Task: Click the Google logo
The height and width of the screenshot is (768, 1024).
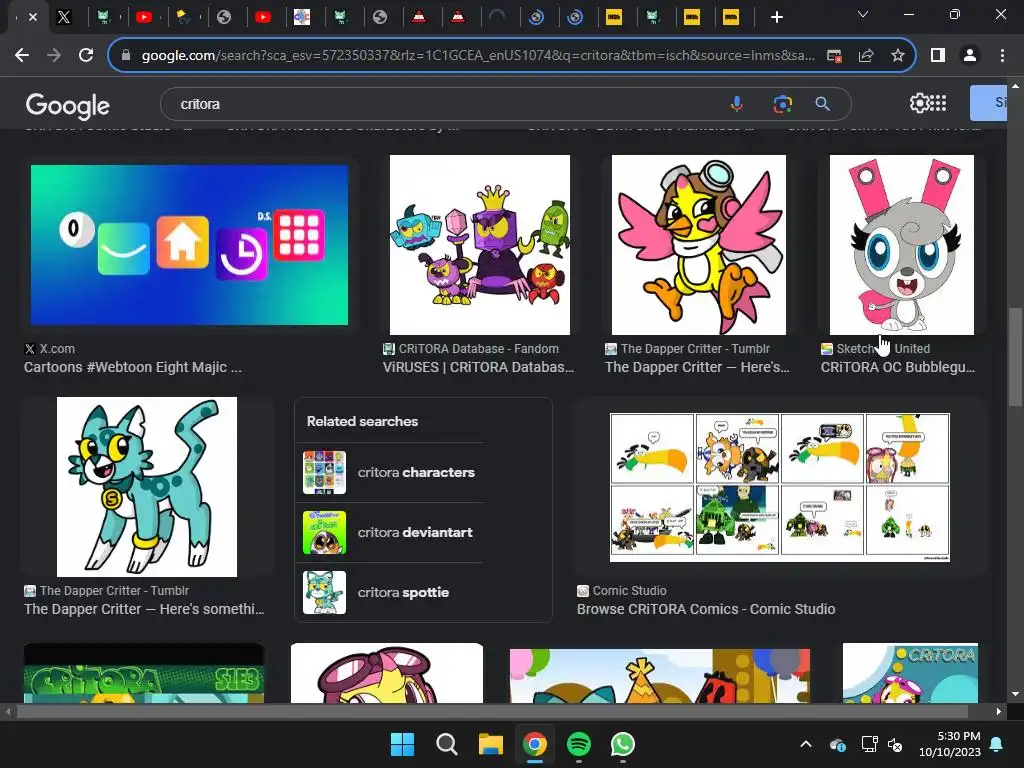Action: (x=67, y=105)
